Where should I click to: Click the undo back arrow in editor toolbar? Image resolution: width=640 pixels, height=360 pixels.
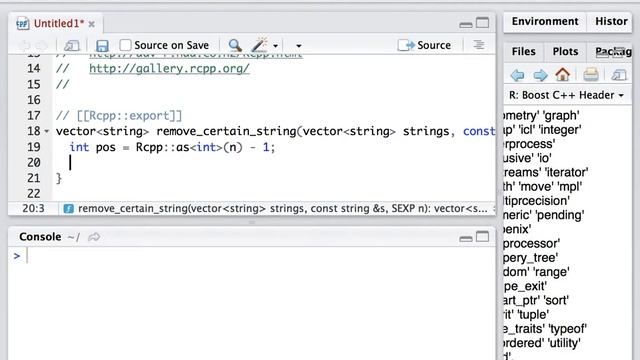coord(24,45)
